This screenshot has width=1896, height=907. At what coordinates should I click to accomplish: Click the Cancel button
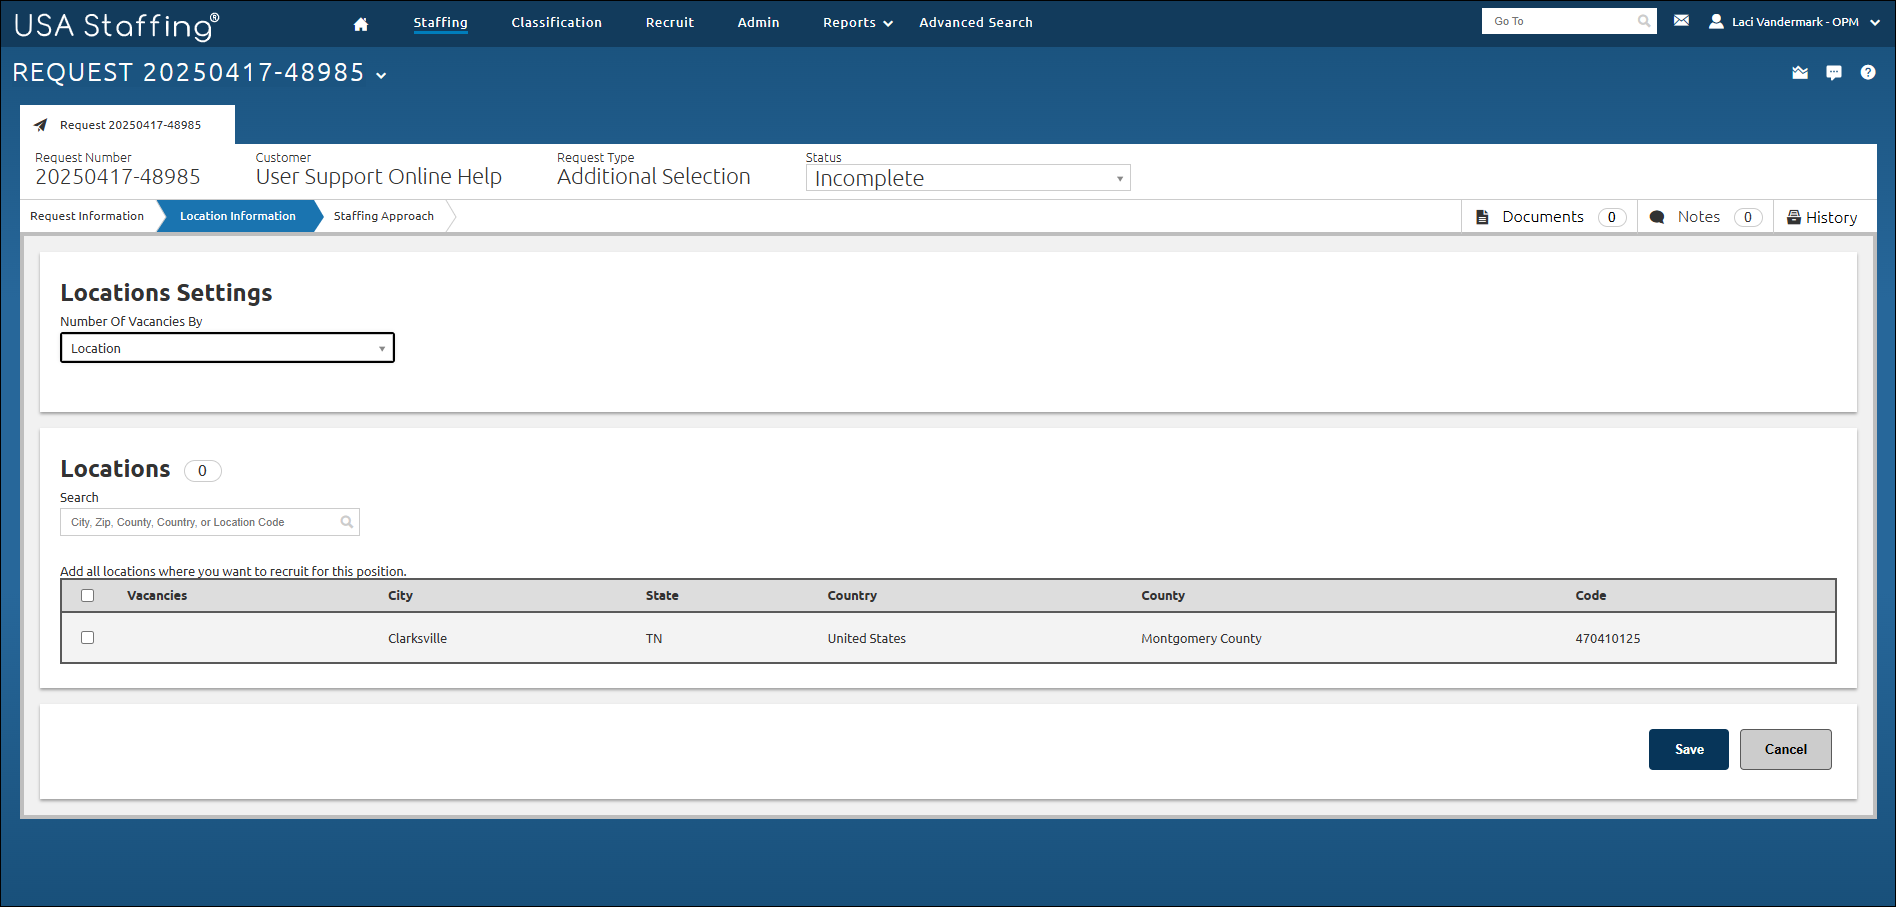pyautogui.click(x=1785, y=749)
